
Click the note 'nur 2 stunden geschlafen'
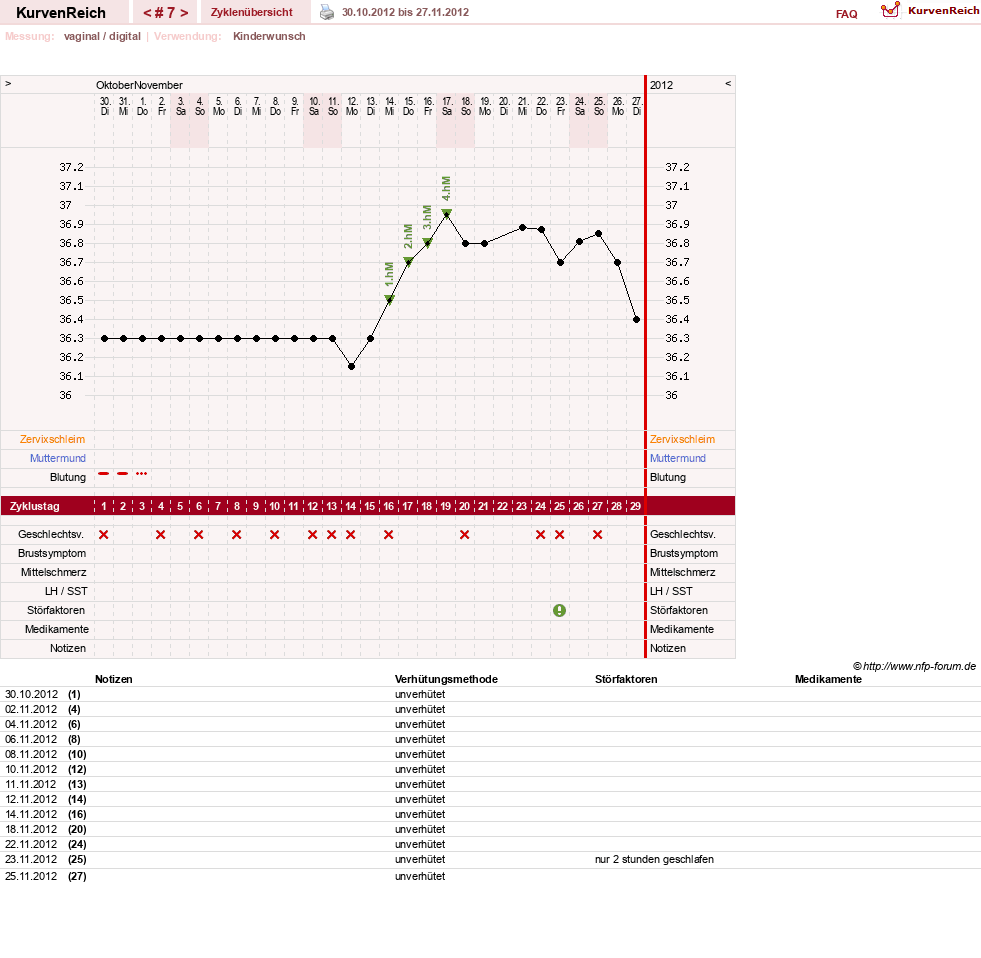[654, 859]
